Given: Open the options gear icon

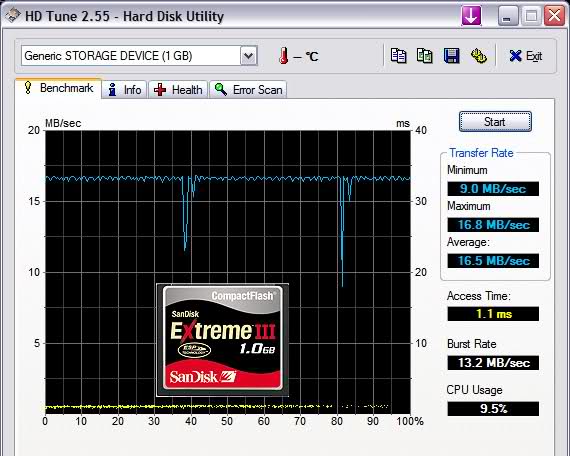Looking at the screenshot, I should pos(478,56).
